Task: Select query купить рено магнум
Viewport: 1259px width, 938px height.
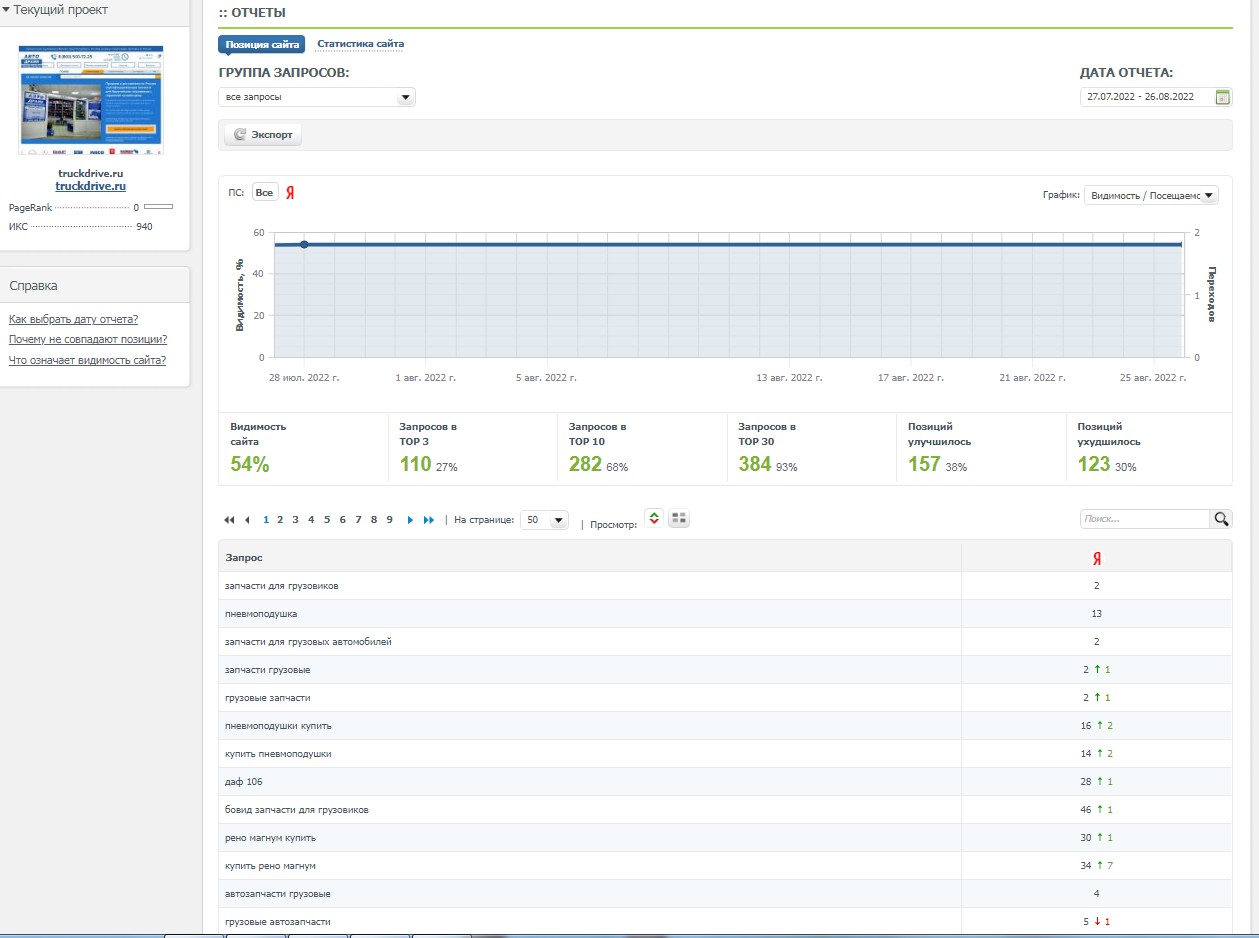Action: click(271, 866)
